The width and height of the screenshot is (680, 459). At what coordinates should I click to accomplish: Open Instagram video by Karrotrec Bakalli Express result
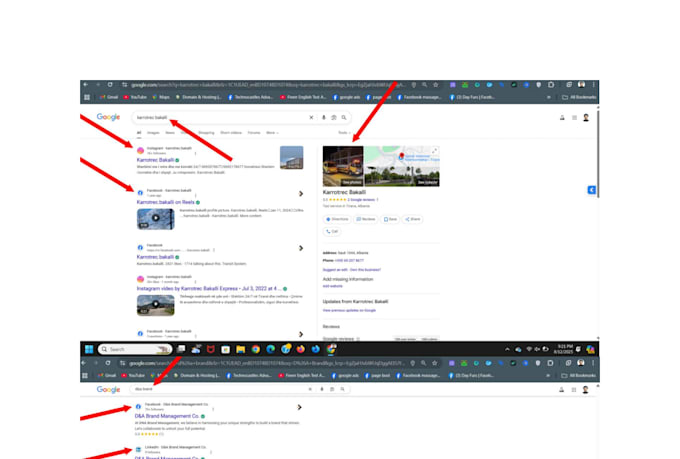[x=209, y=289]
